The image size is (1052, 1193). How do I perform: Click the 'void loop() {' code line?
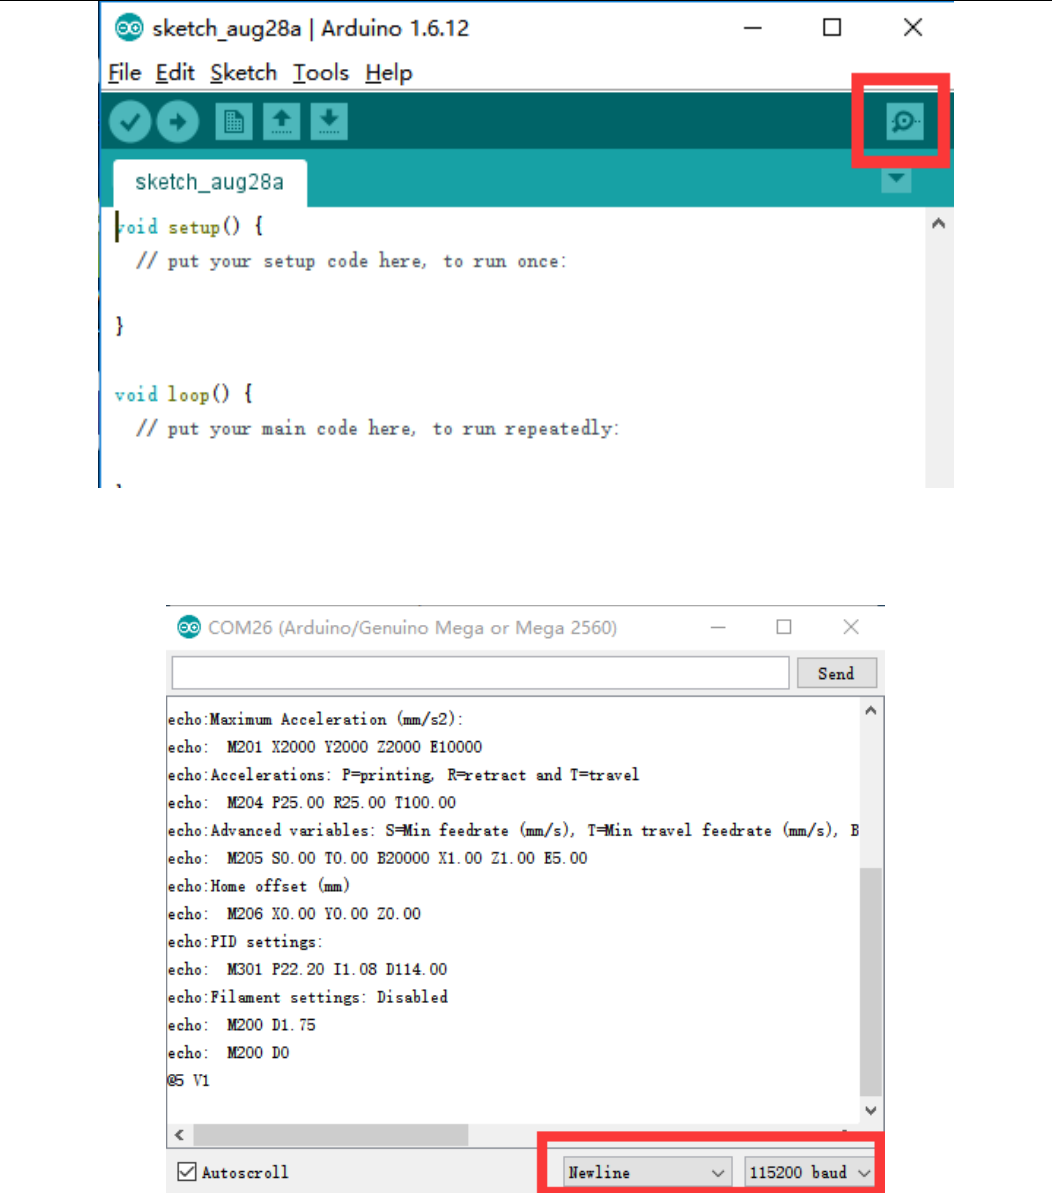(184, 394)
